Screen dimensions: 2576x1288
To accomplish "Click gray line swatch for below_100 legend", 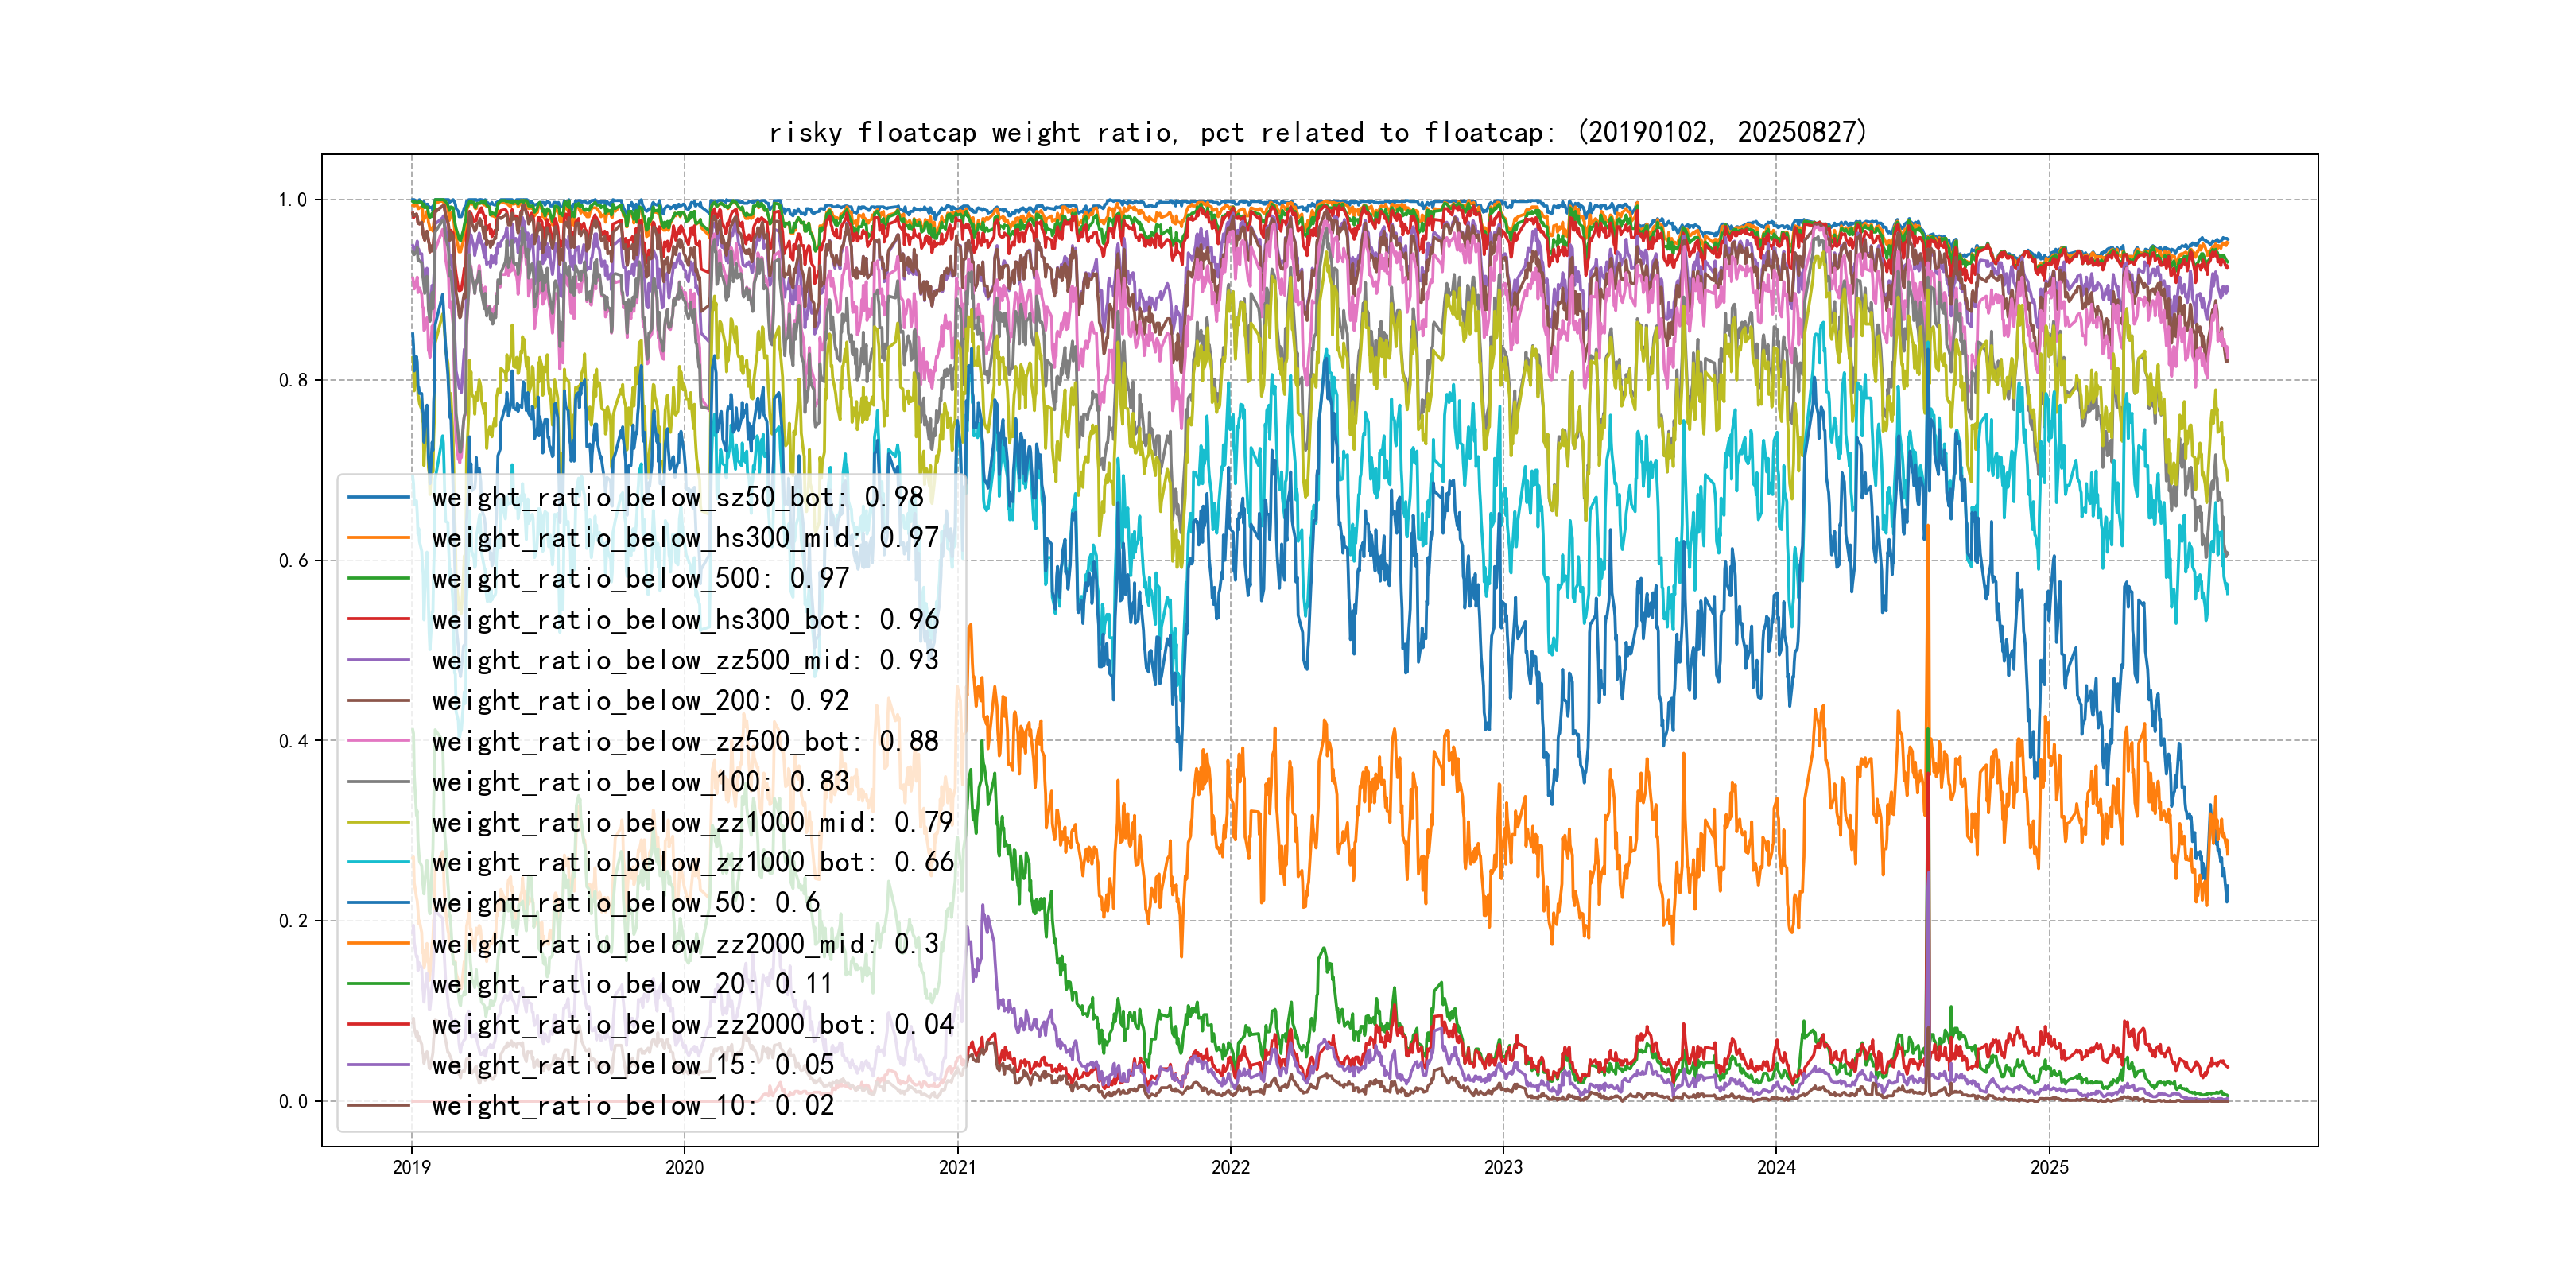I will pyautogui.click(x=378, y=782).
